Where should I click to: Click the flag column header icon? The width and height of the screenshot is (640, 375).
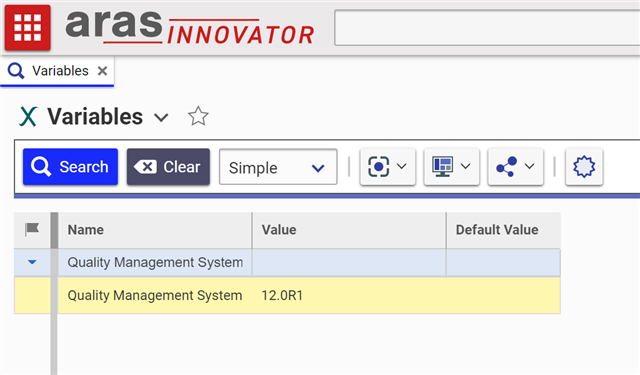click(32, 229)
